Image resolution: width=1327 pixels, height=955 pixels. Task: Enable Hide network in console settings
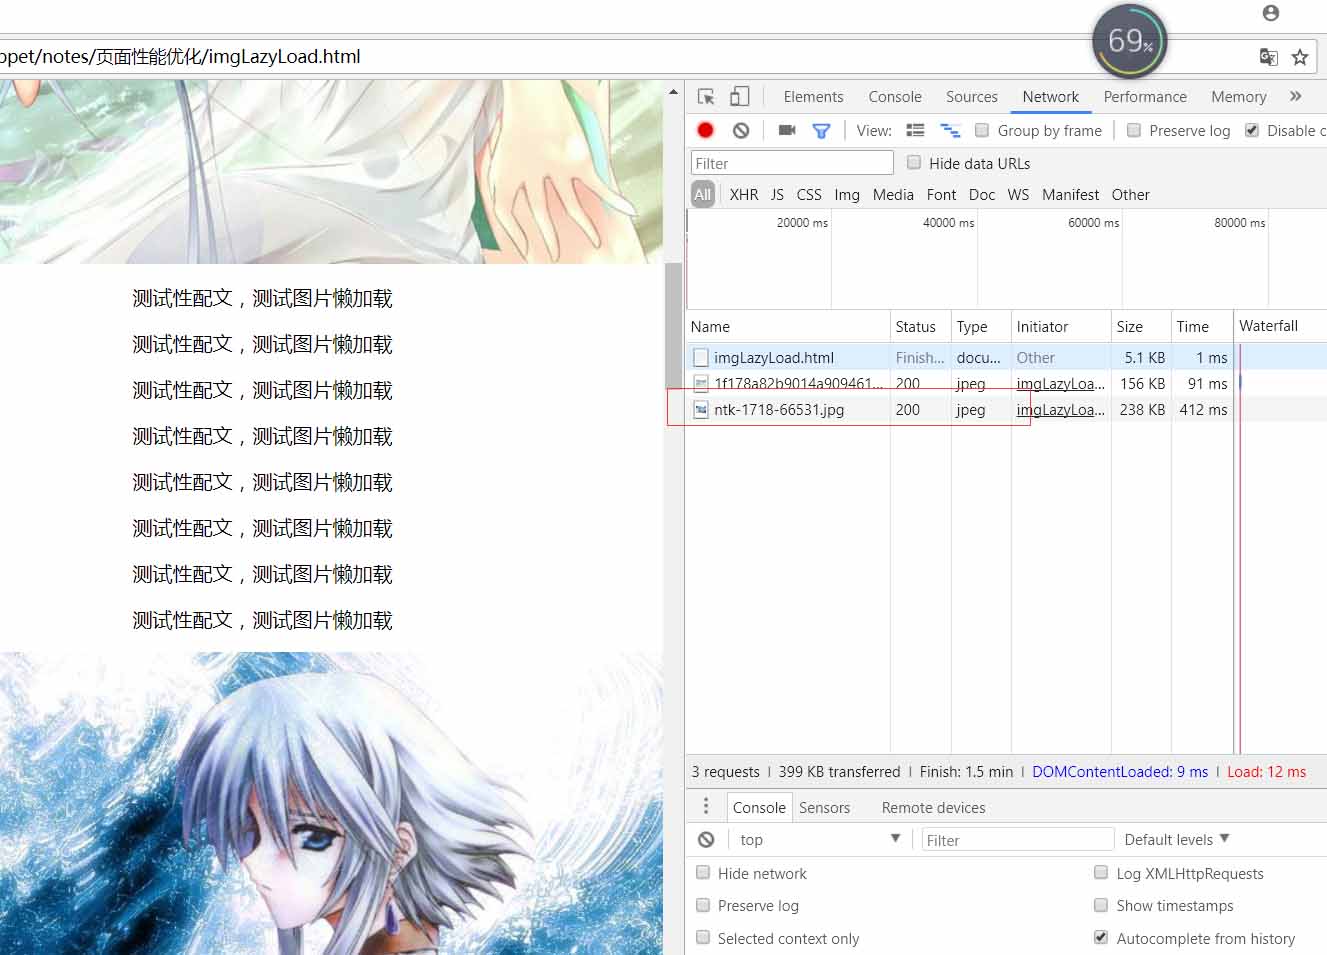point(703,872)
